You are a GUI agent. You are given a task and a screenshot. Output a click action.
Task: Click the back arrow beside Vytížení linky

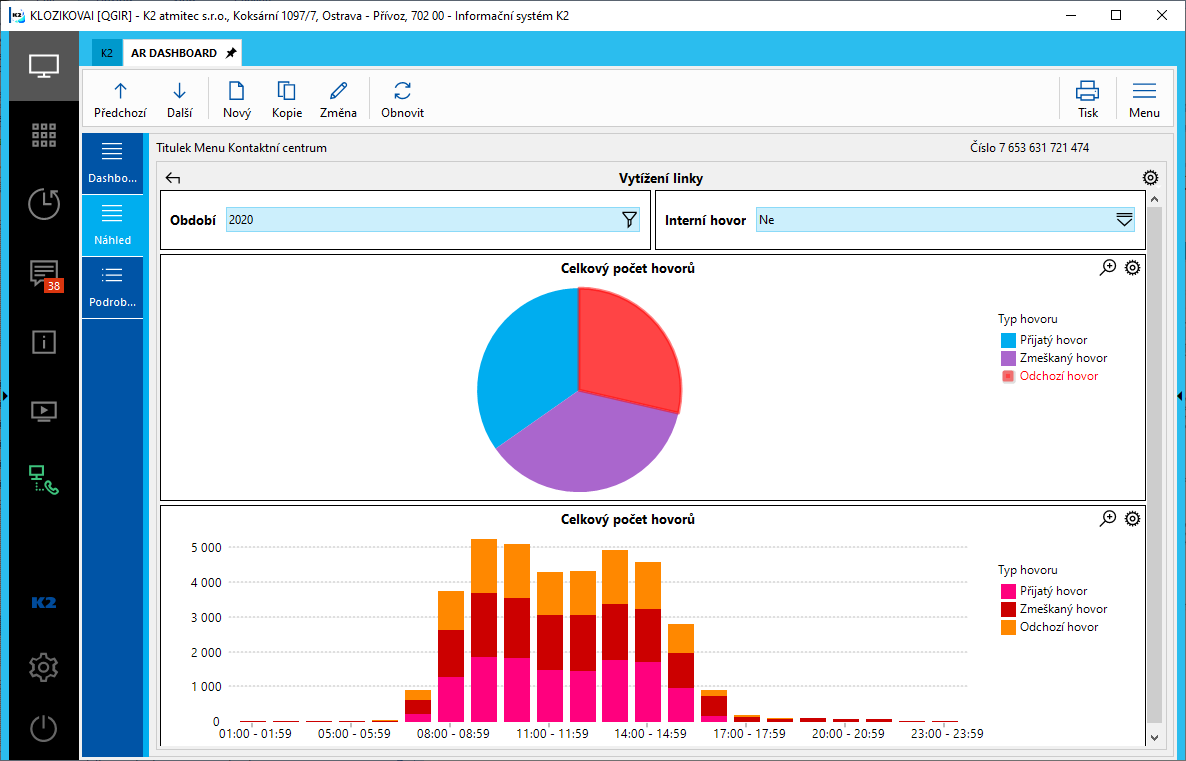173,179
